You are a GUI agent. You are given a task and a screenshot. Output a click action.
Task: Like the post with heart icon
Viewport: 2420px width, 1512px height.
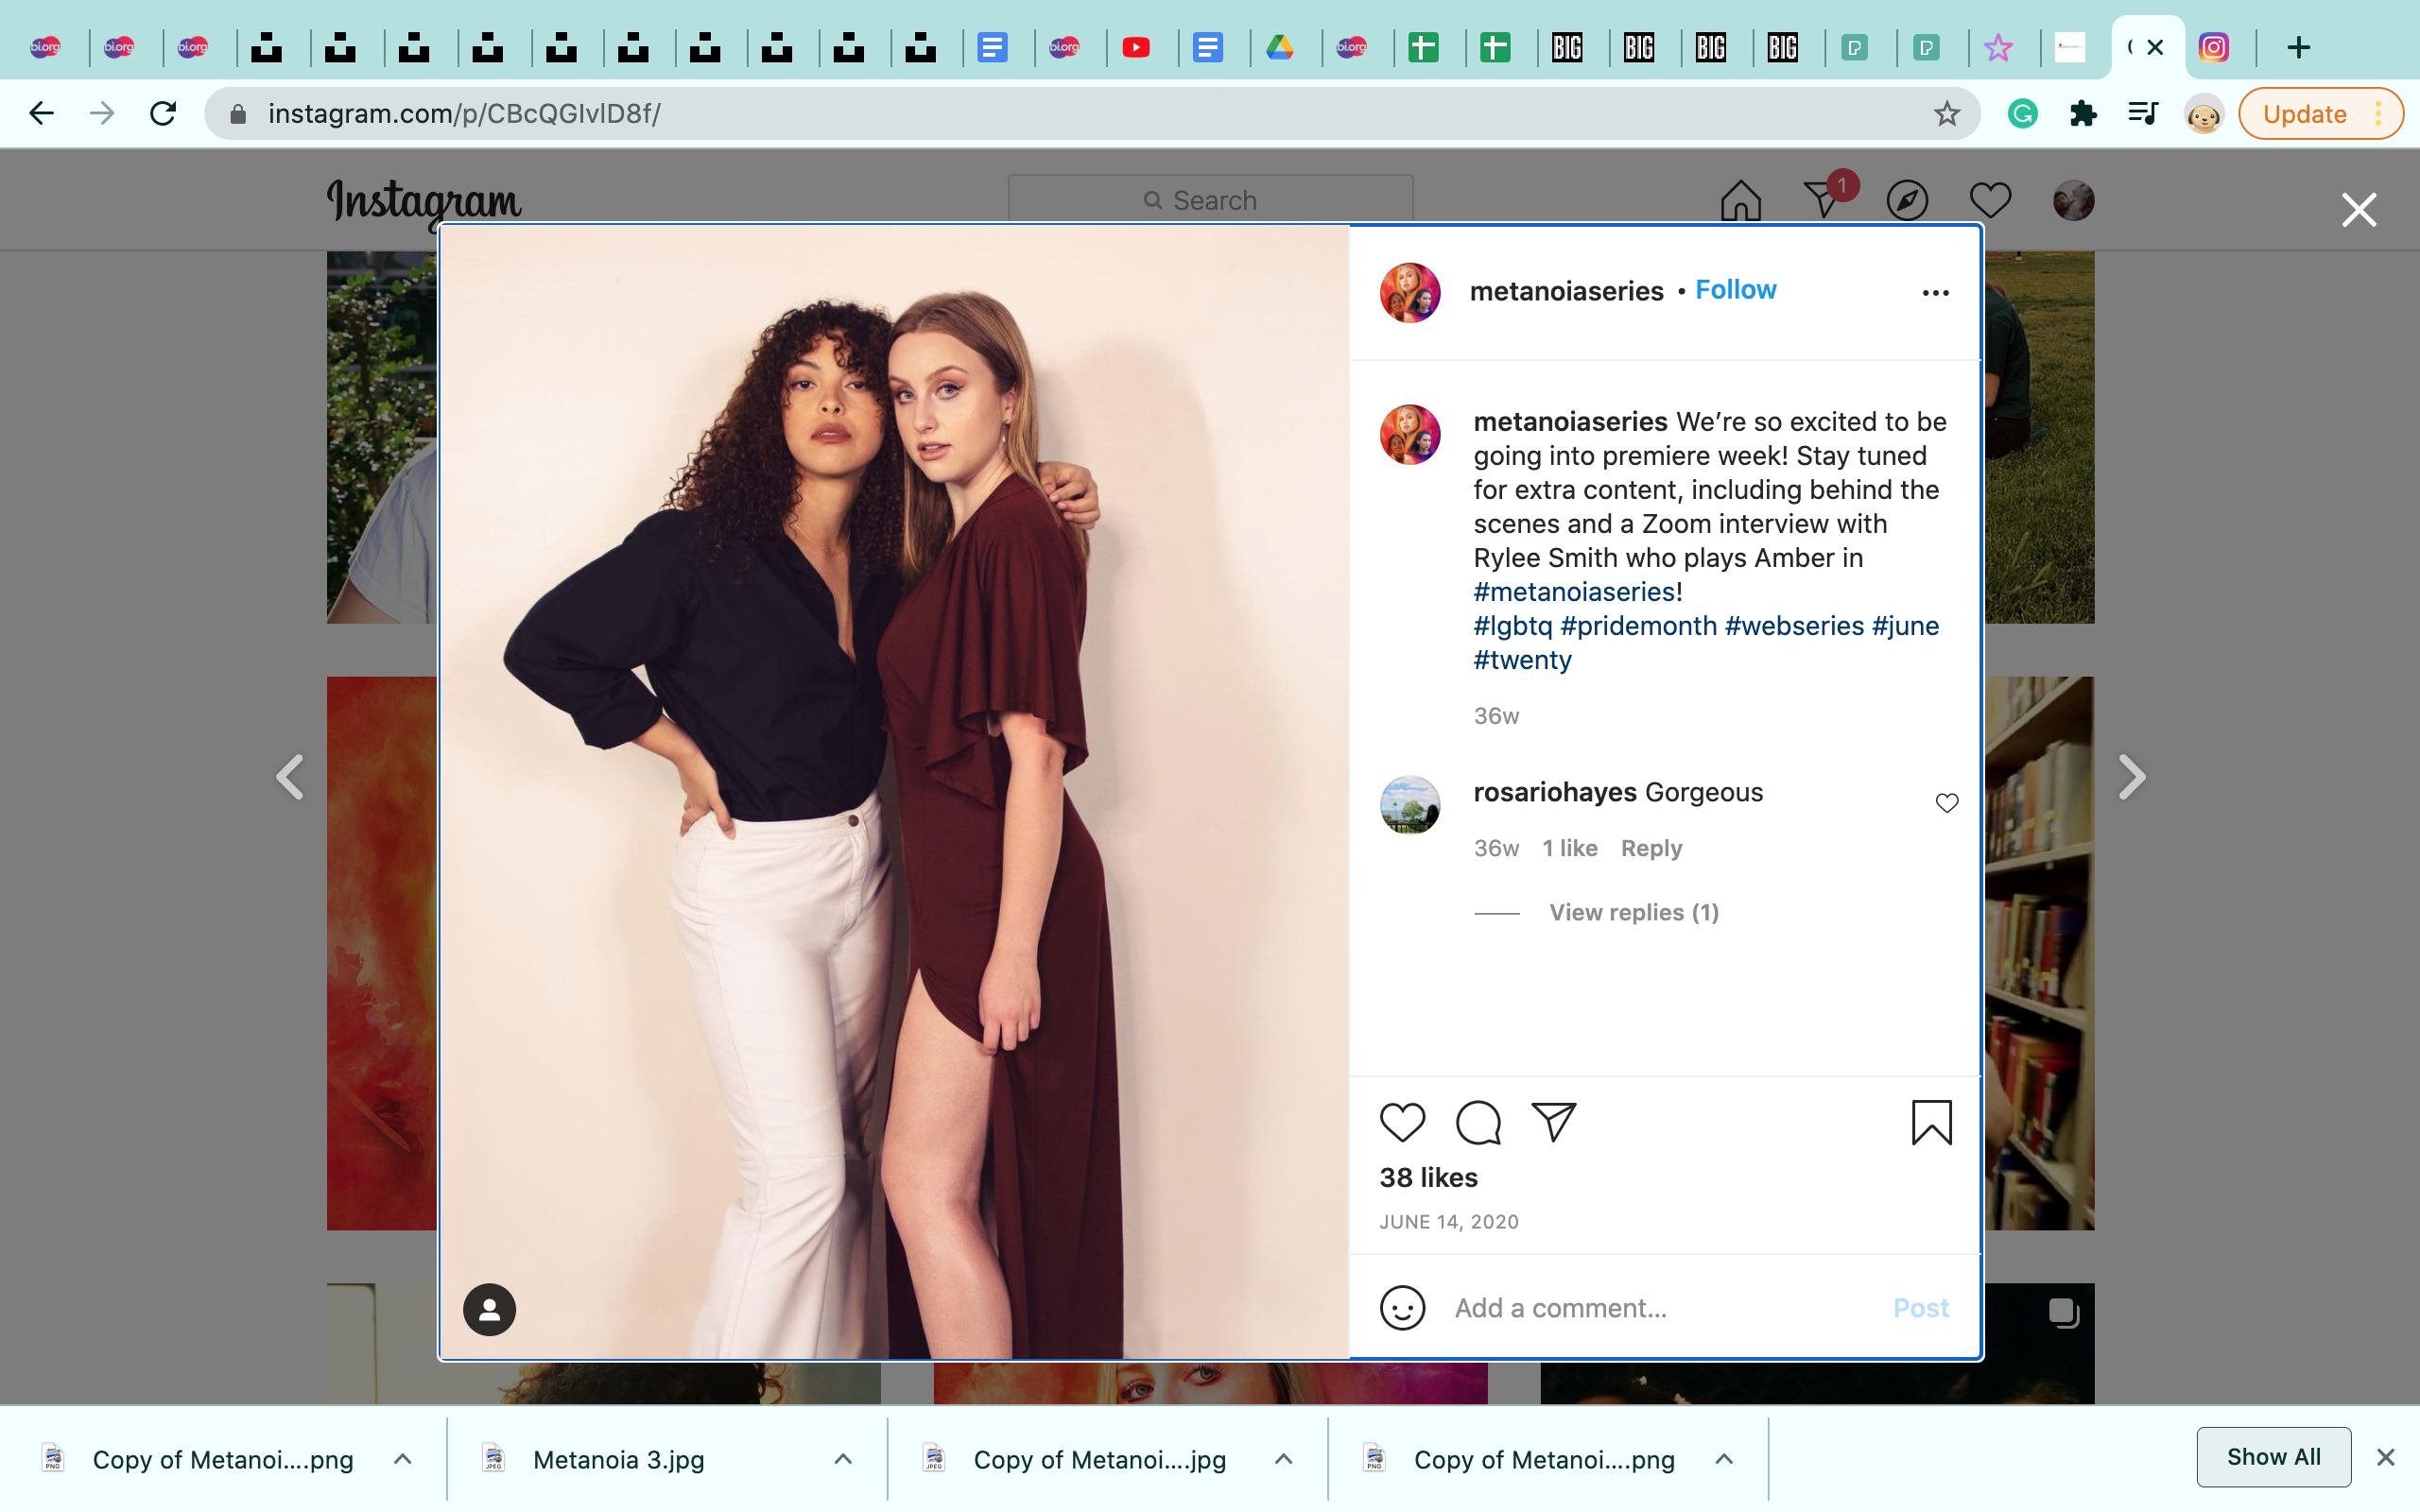[1402, 1122]
